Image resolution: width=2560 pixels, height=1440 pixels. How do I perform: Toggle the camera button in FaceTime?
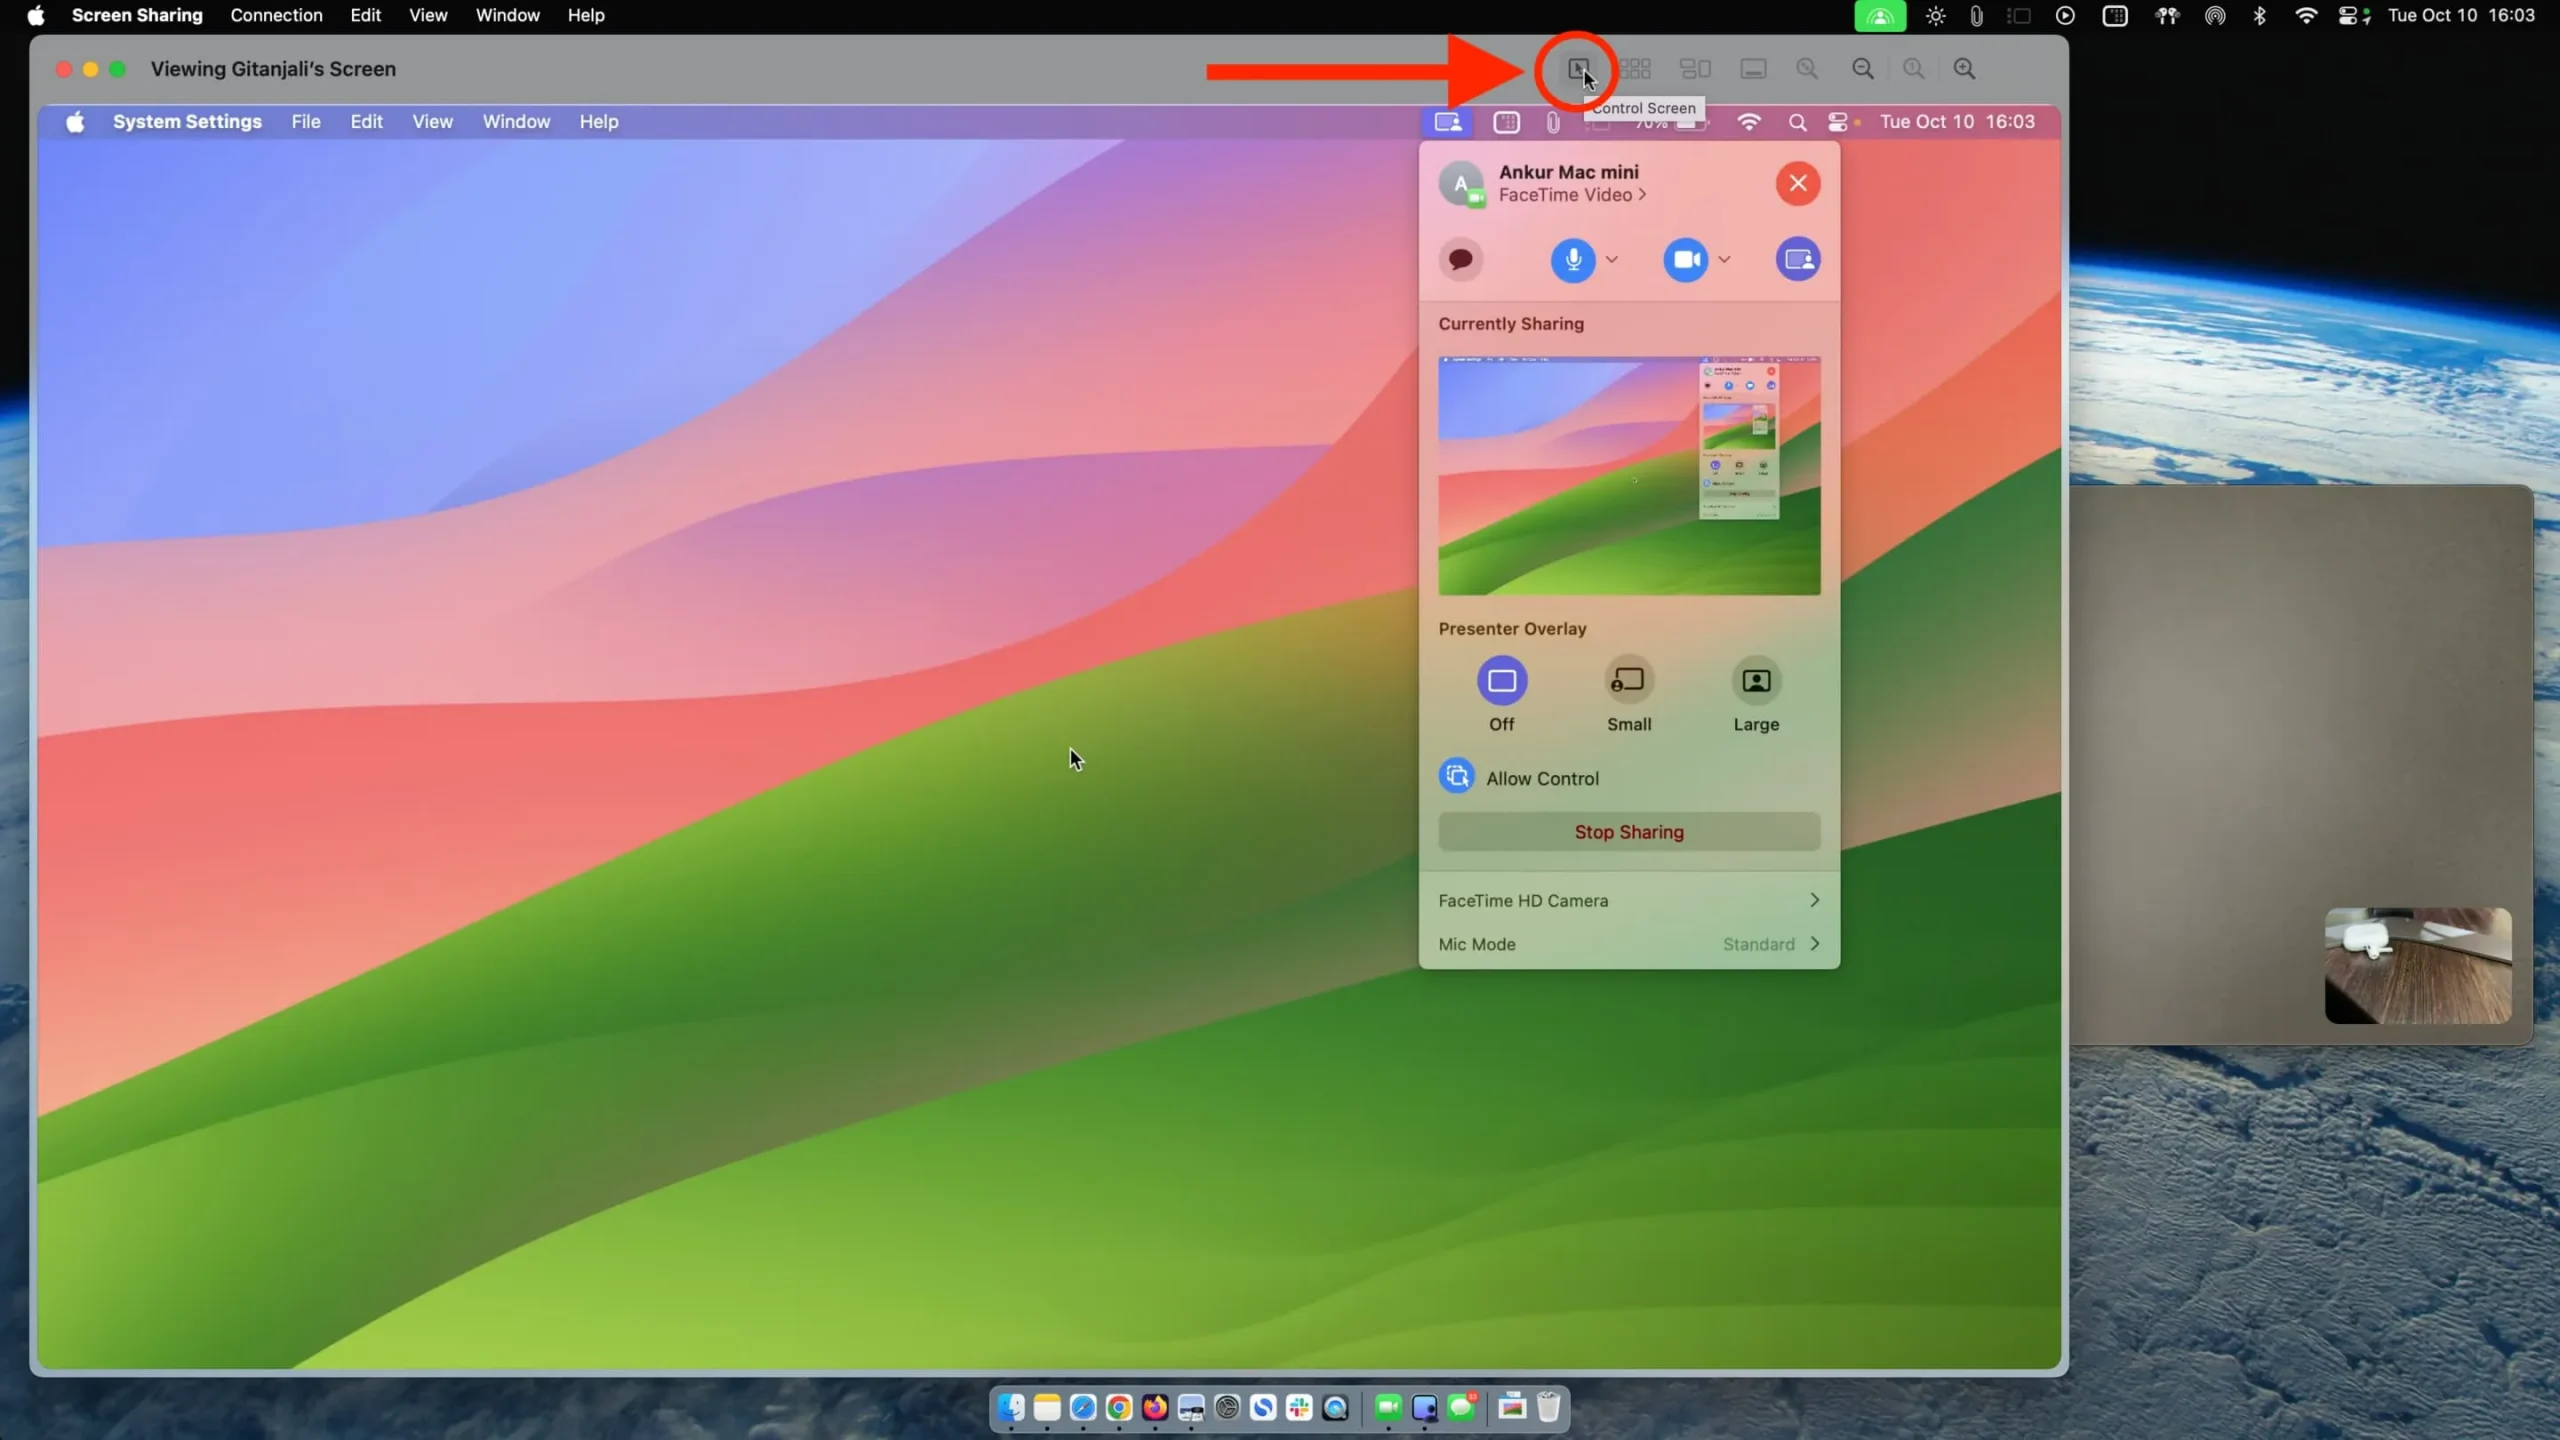coord(1684,258)
